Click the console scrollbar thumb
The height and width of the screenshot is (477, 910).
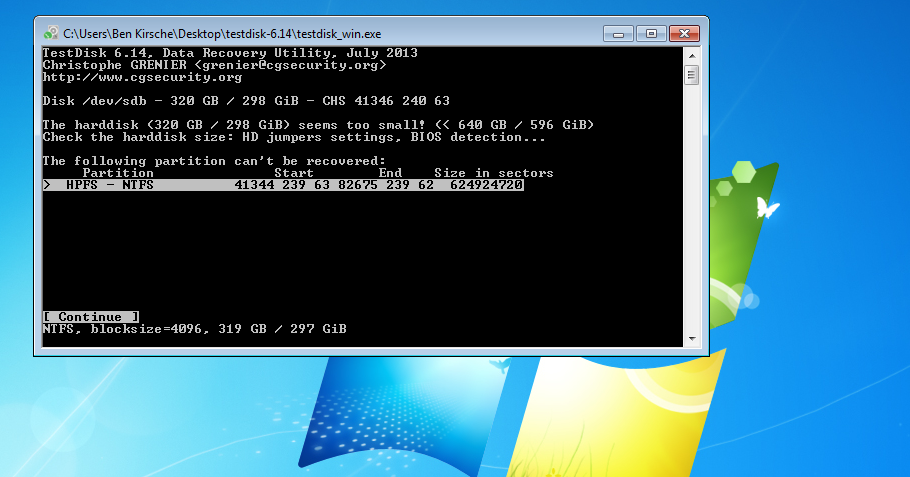click(x=691, y=75)
